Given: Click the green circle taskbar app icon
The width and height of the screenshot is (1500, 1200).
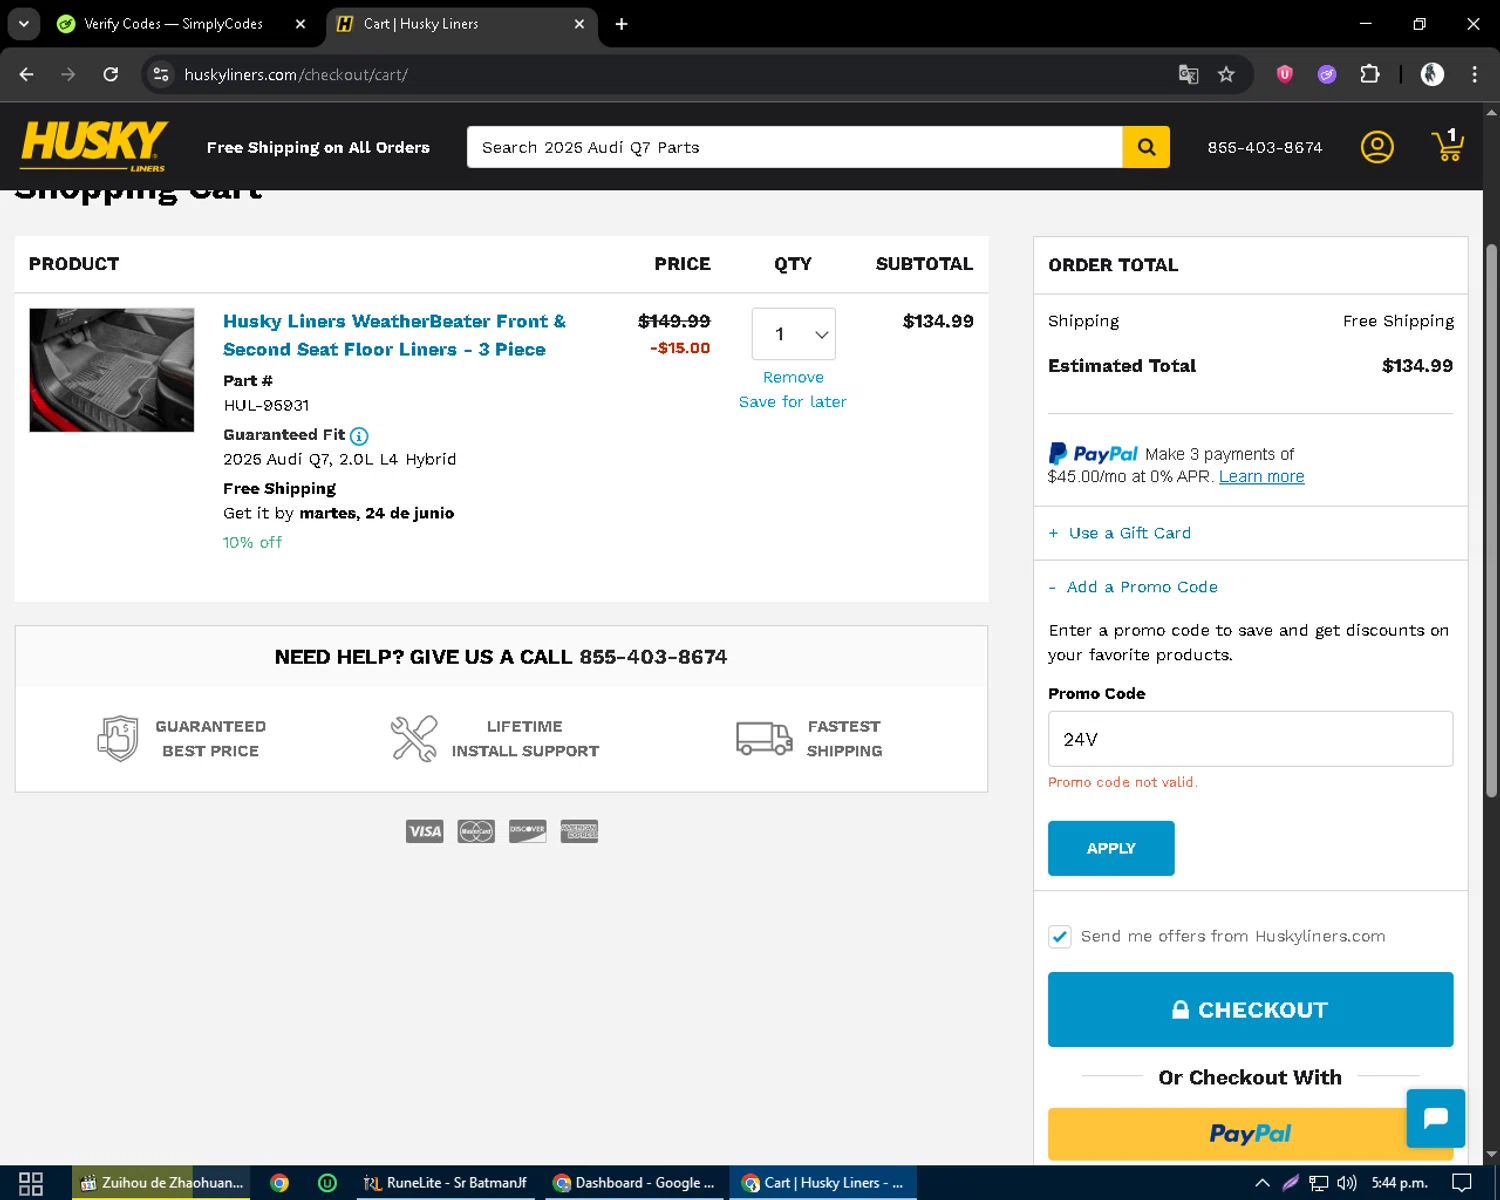Looking at the screenshot, I should pos(327,1183).
